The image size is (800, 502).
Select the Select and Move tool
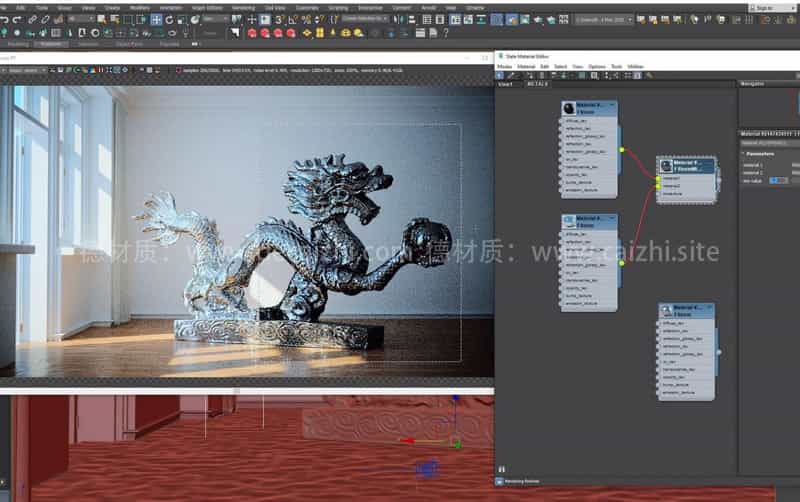(156, 19)
